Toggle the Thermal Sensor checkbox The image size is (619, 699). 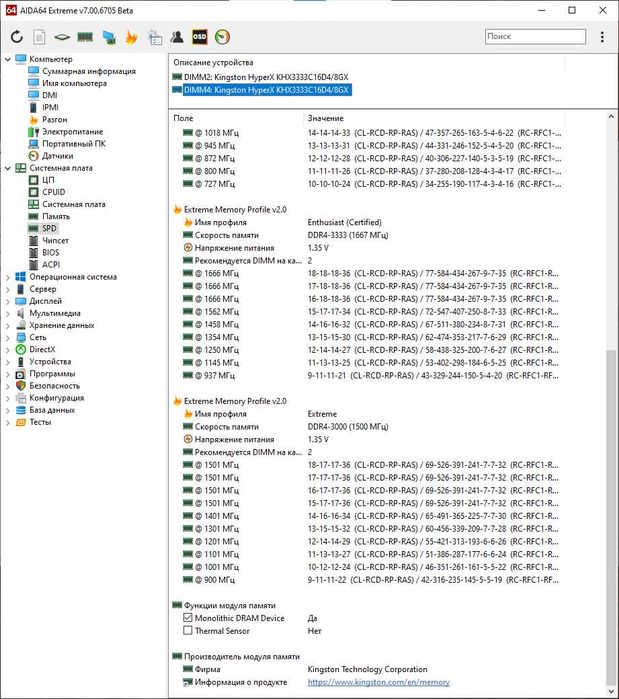188,630
